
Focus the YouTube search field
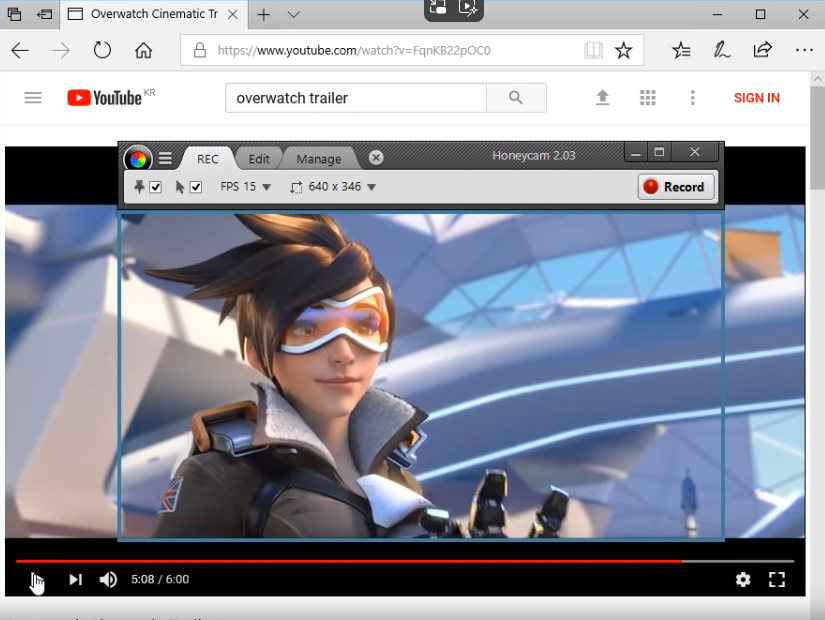pos(356,98)
